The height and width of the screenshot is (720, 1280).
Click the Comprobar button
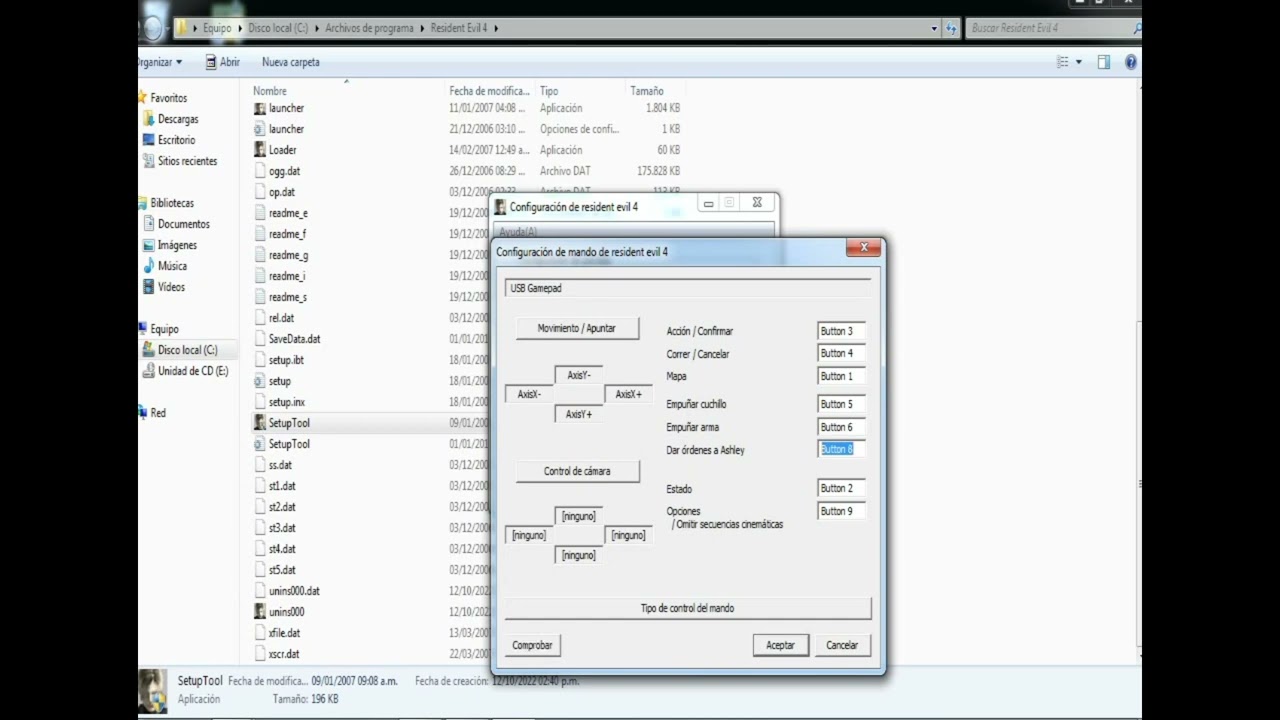pos(532,645)
